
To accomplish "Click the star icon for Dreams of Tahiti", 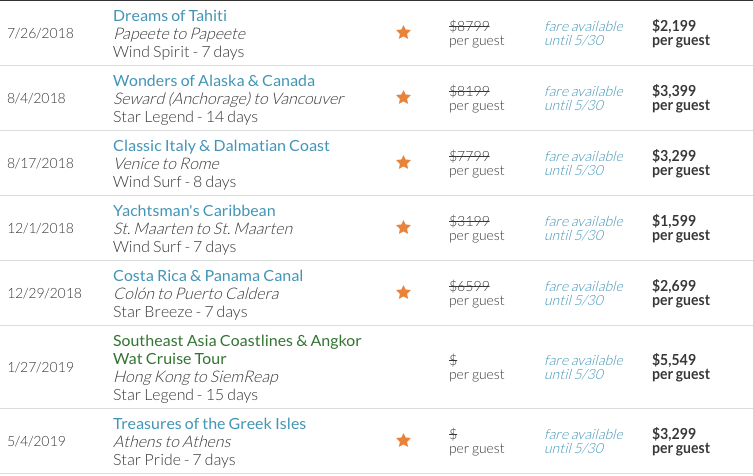I will [403, 33].
